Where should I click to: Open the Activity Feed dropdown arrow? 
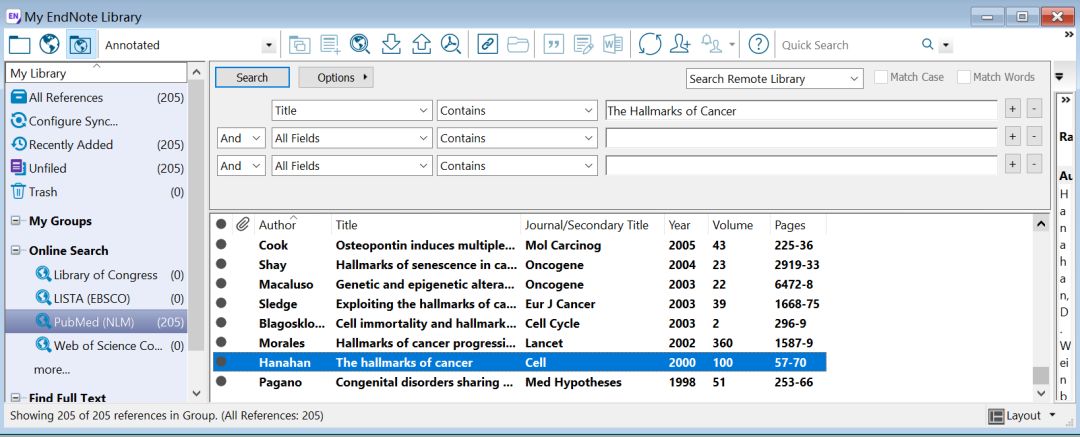(731, 45)
